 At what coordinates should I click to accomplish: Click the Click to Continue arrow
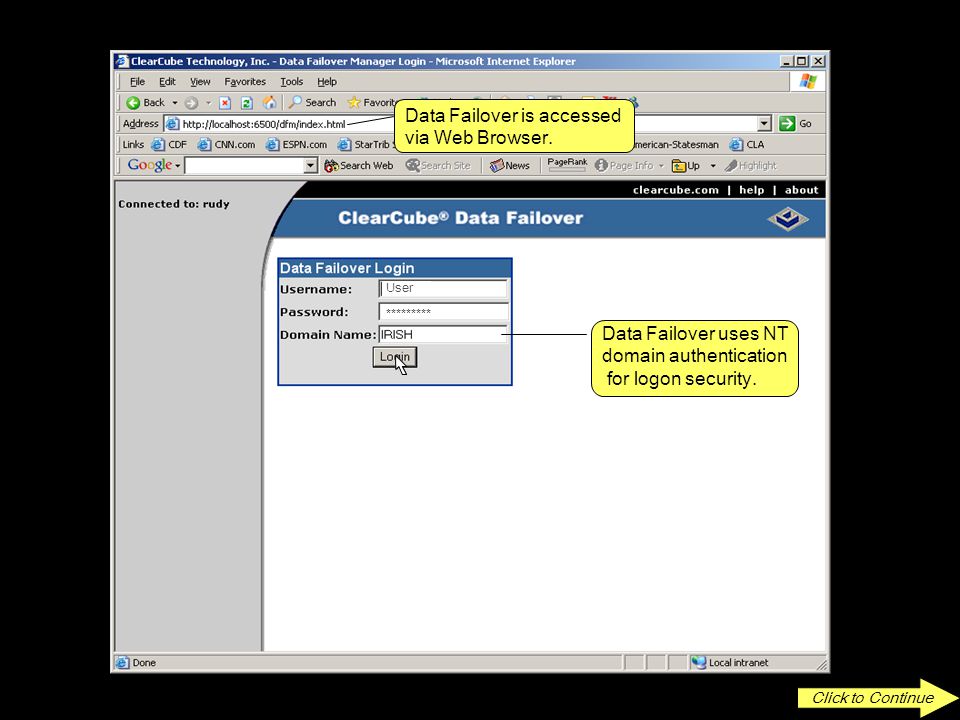click(878, 698)
